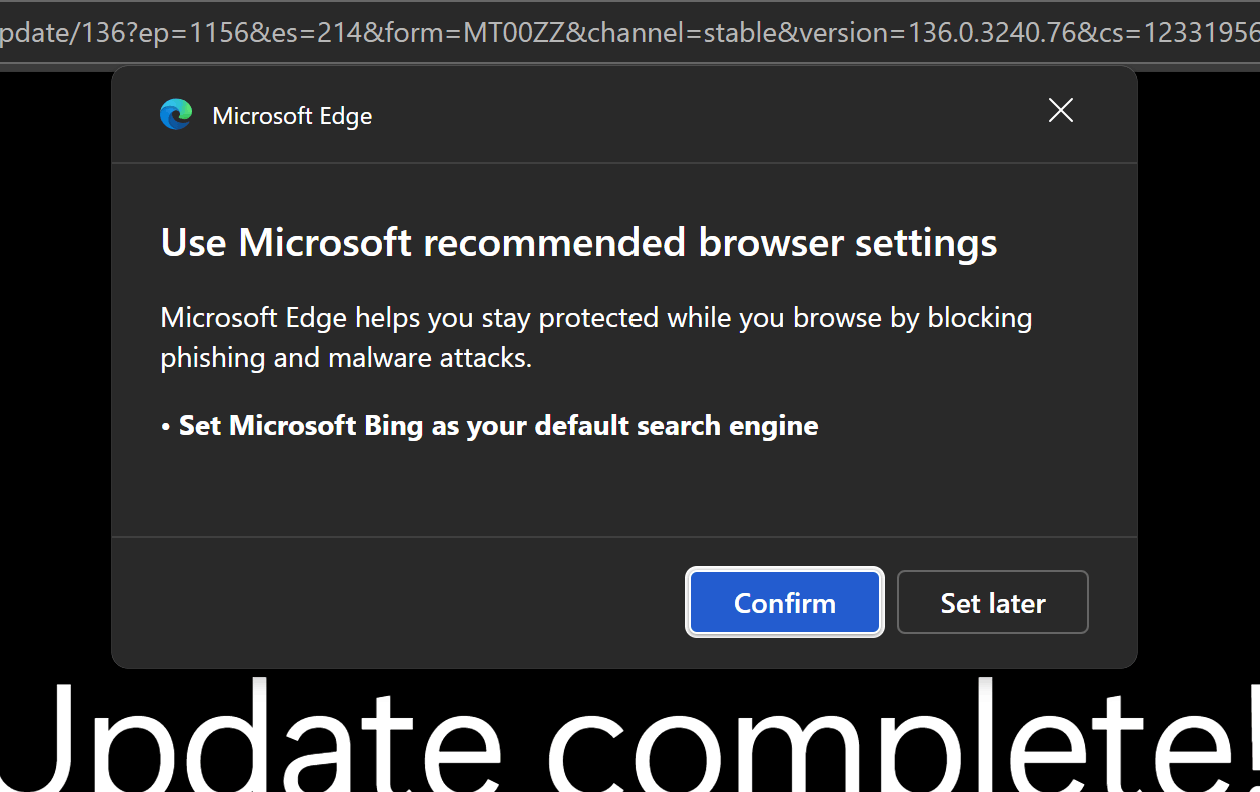Select the Microsoft Edge dialog title text

[292, 116]
